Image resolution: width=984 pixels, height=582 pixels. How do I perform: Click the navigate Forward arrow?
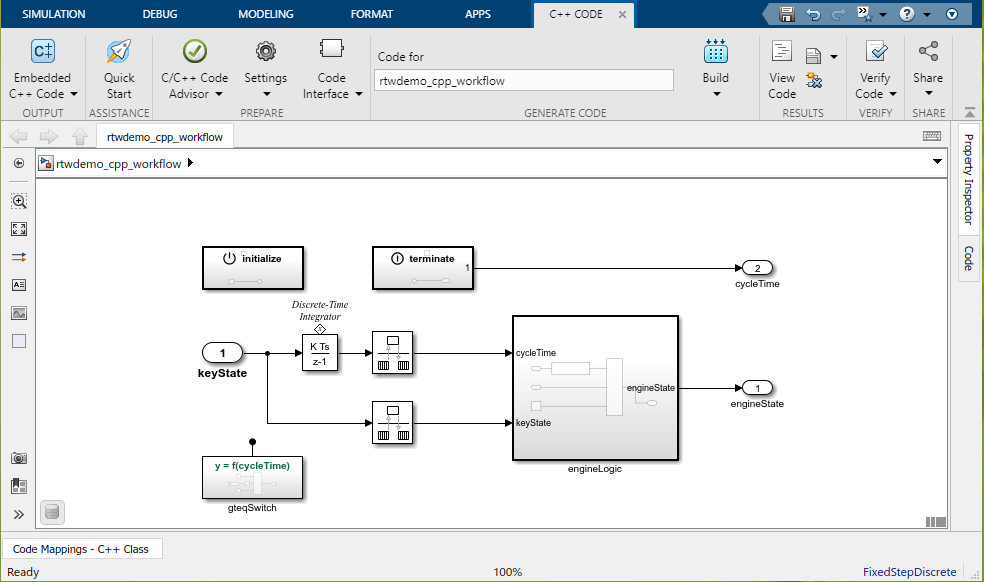pyautogui.click(x=48, y=136)
